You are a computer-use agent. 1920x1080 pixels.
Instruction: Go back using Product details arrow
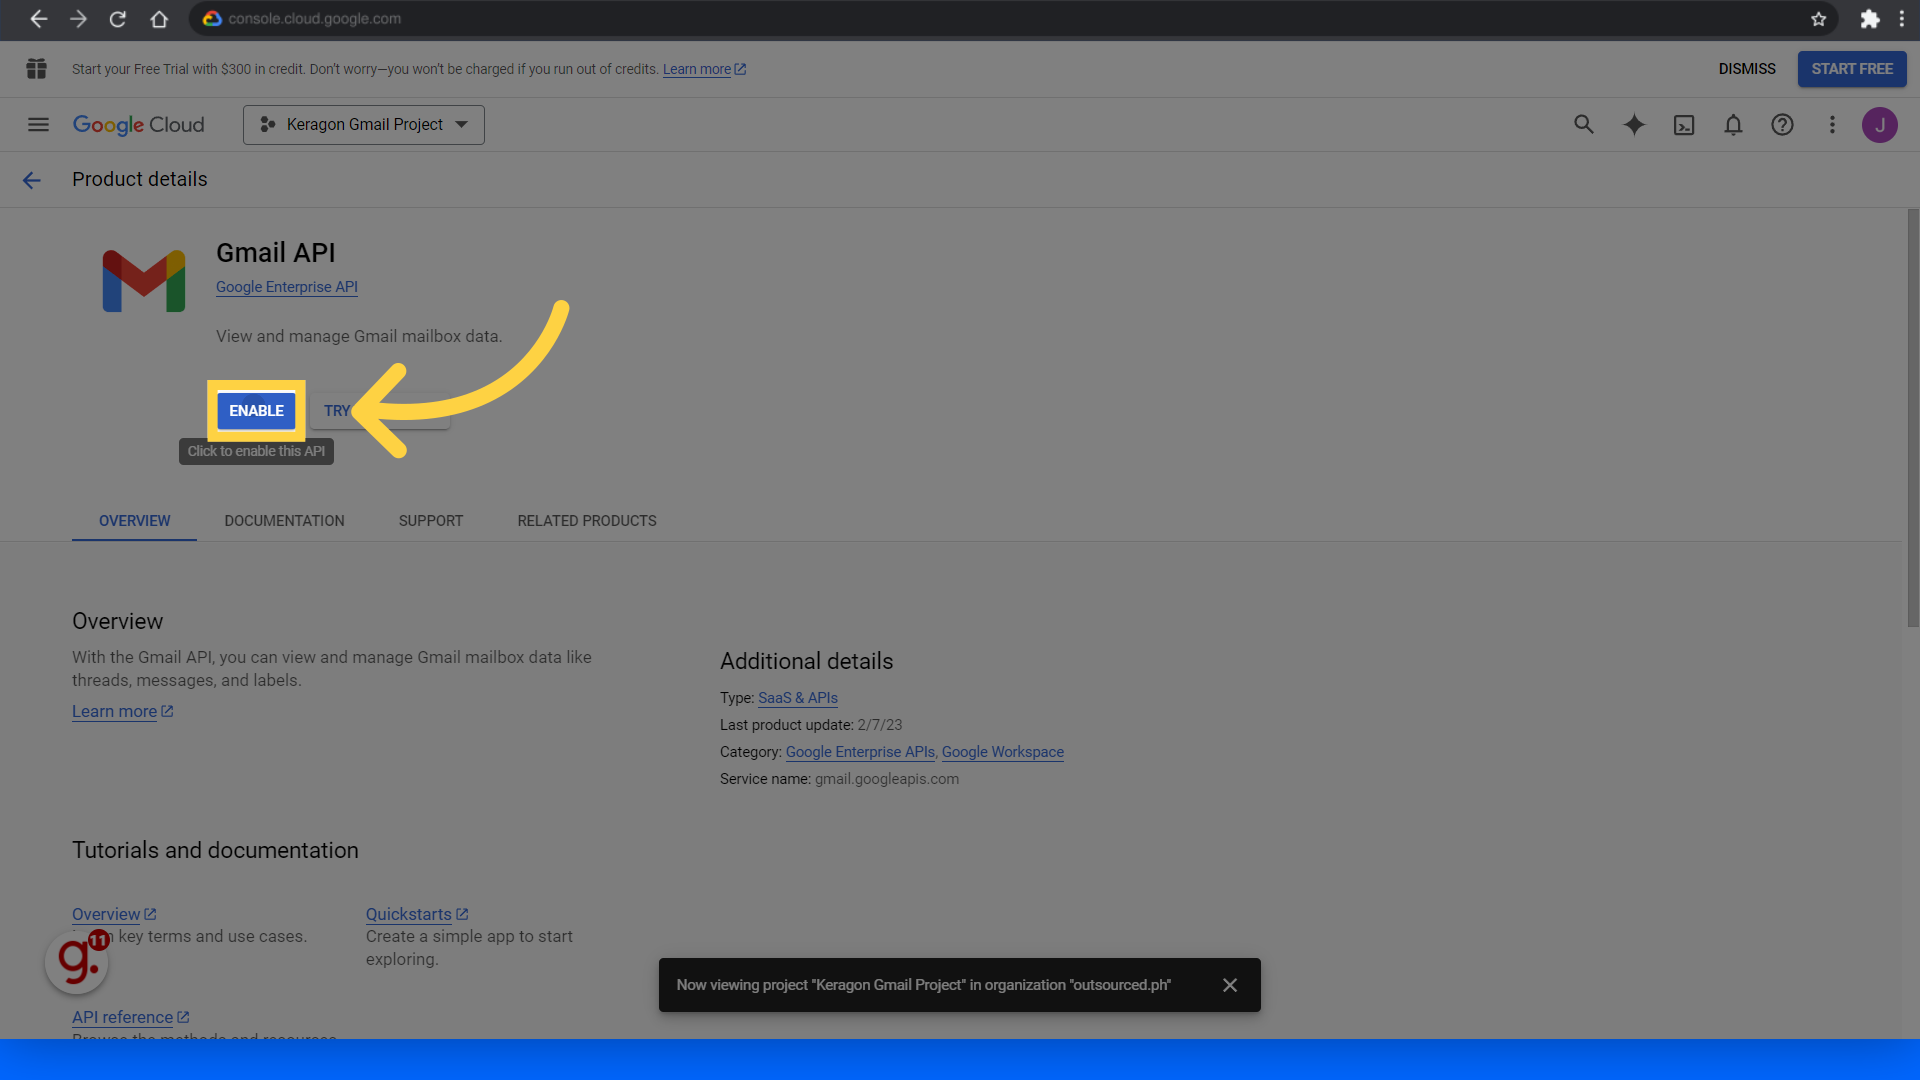tap(32, 180)
